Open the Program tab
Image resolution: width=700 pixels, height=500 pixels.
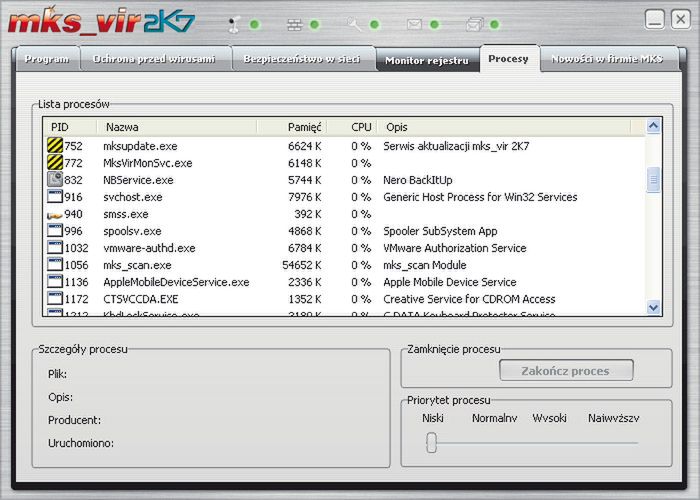(x=47, y=59)
